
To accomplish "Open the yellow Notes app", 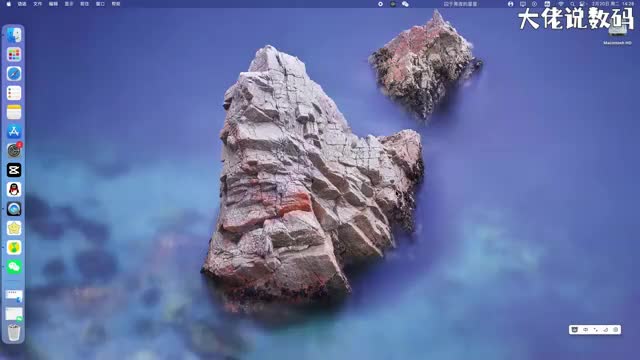I will (x=14, y=112).
